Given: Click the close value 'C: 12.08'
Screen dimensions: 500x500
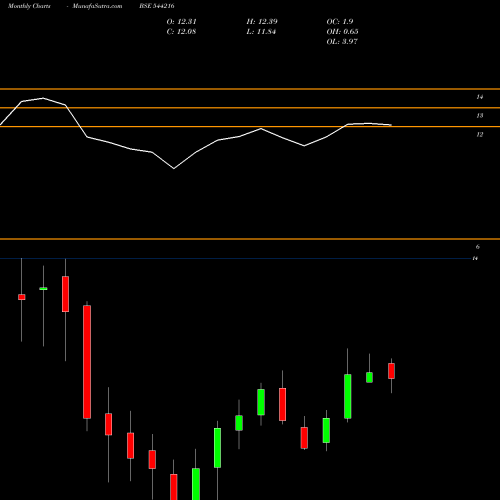Looking at the screenshot, I should [181, 32].
